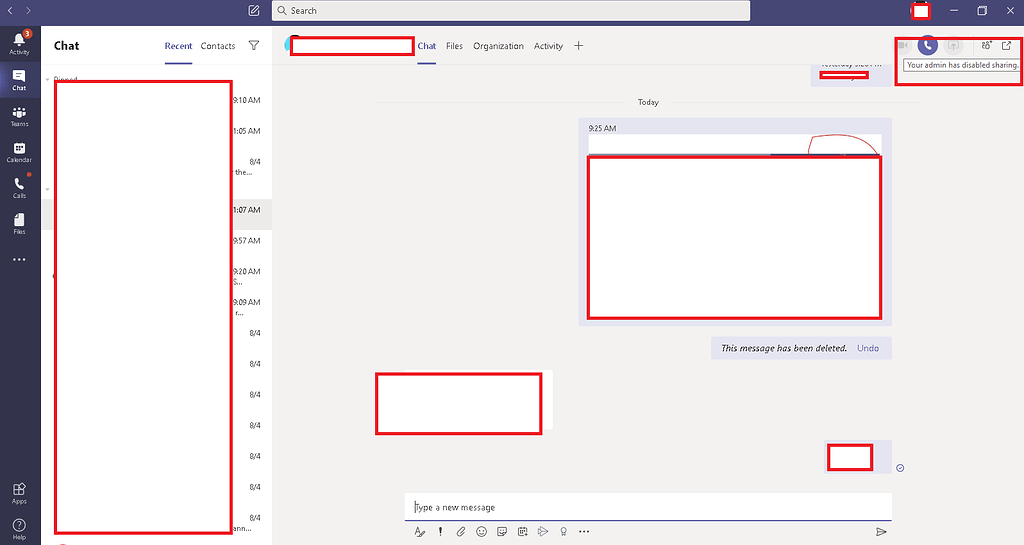Go back with the left navigation arrow
This screenshot has width=1024, height=545.
pyautogui.click(x=10, y=10)
